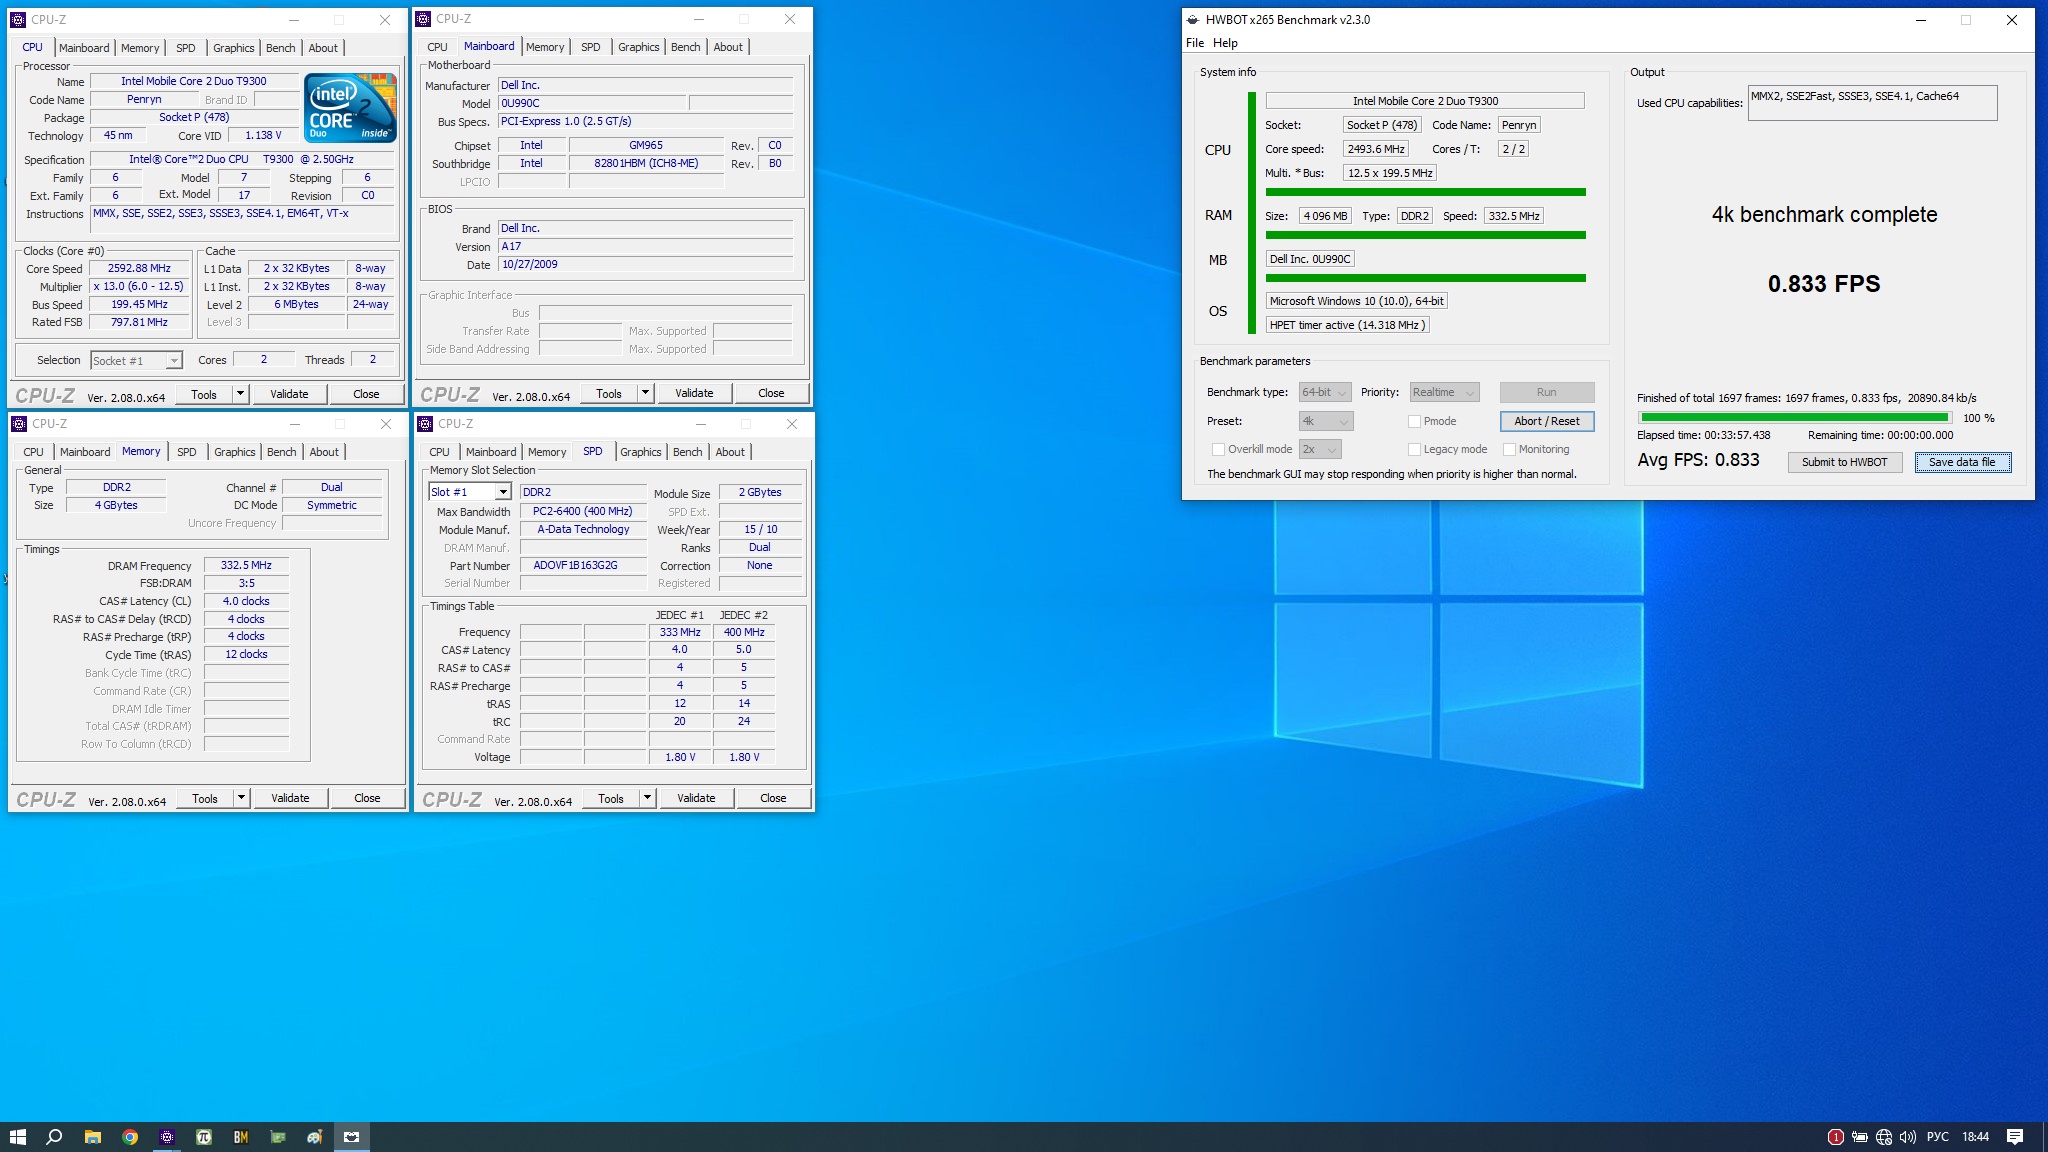Click the 0.833 FPS result text
The image size is (2048, 1152).
tap(1824, 284)
